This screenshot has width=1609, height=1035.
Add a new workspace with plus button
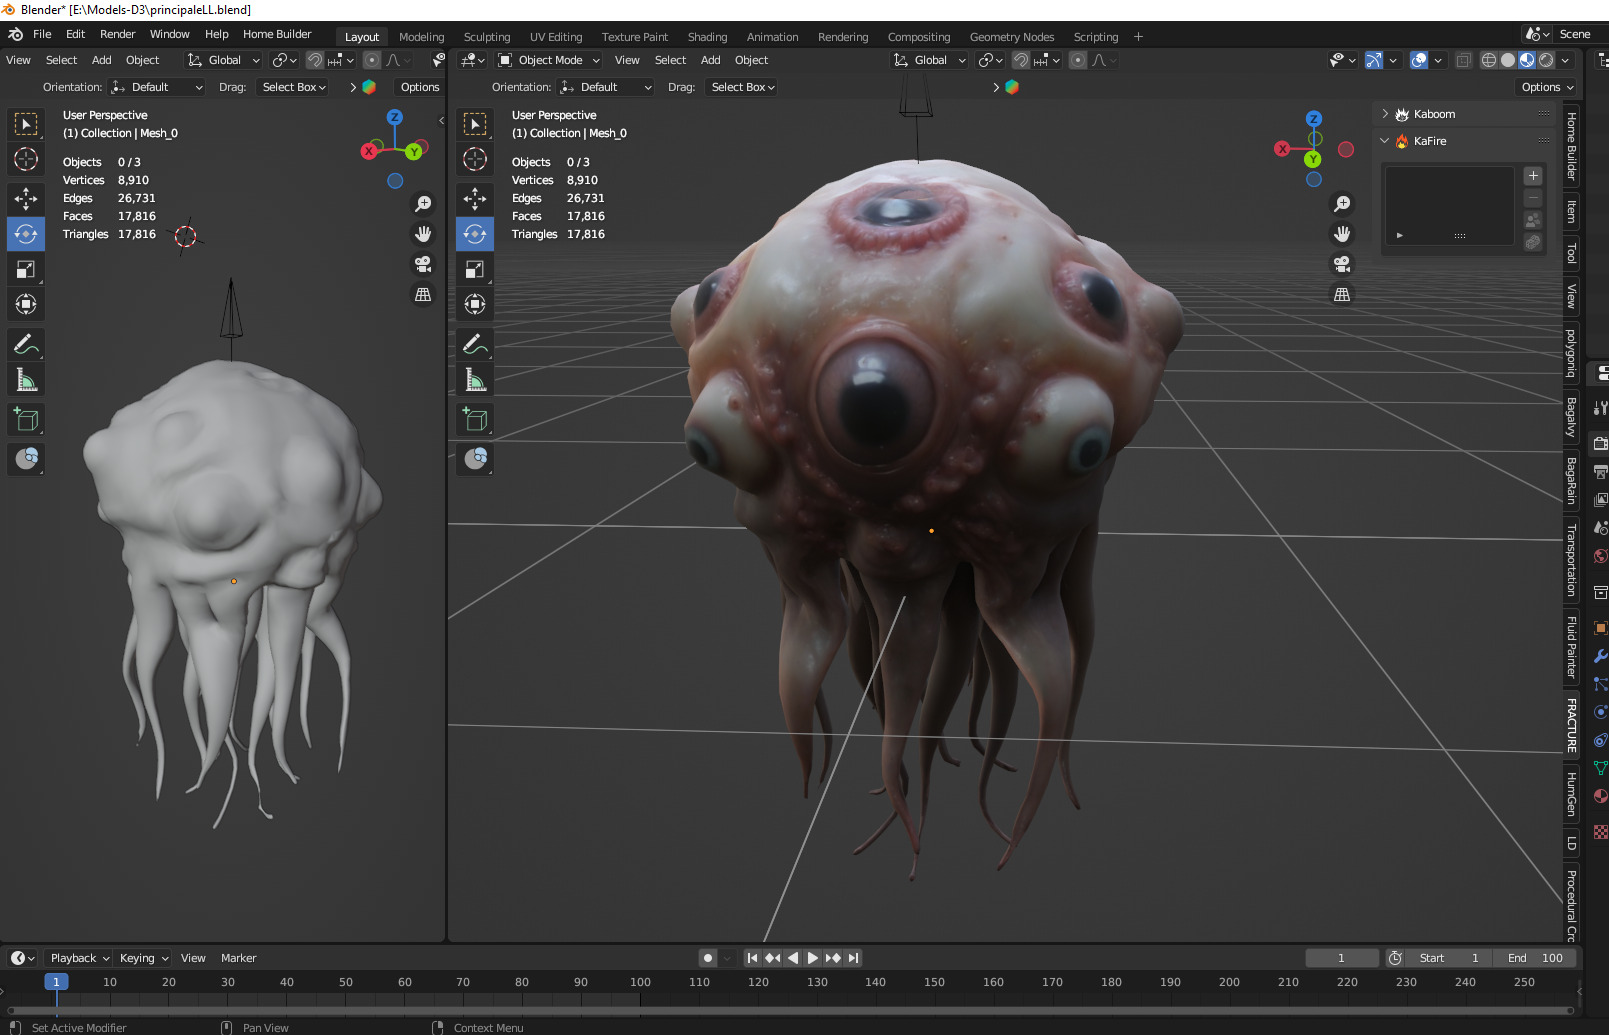point(1138,37)
